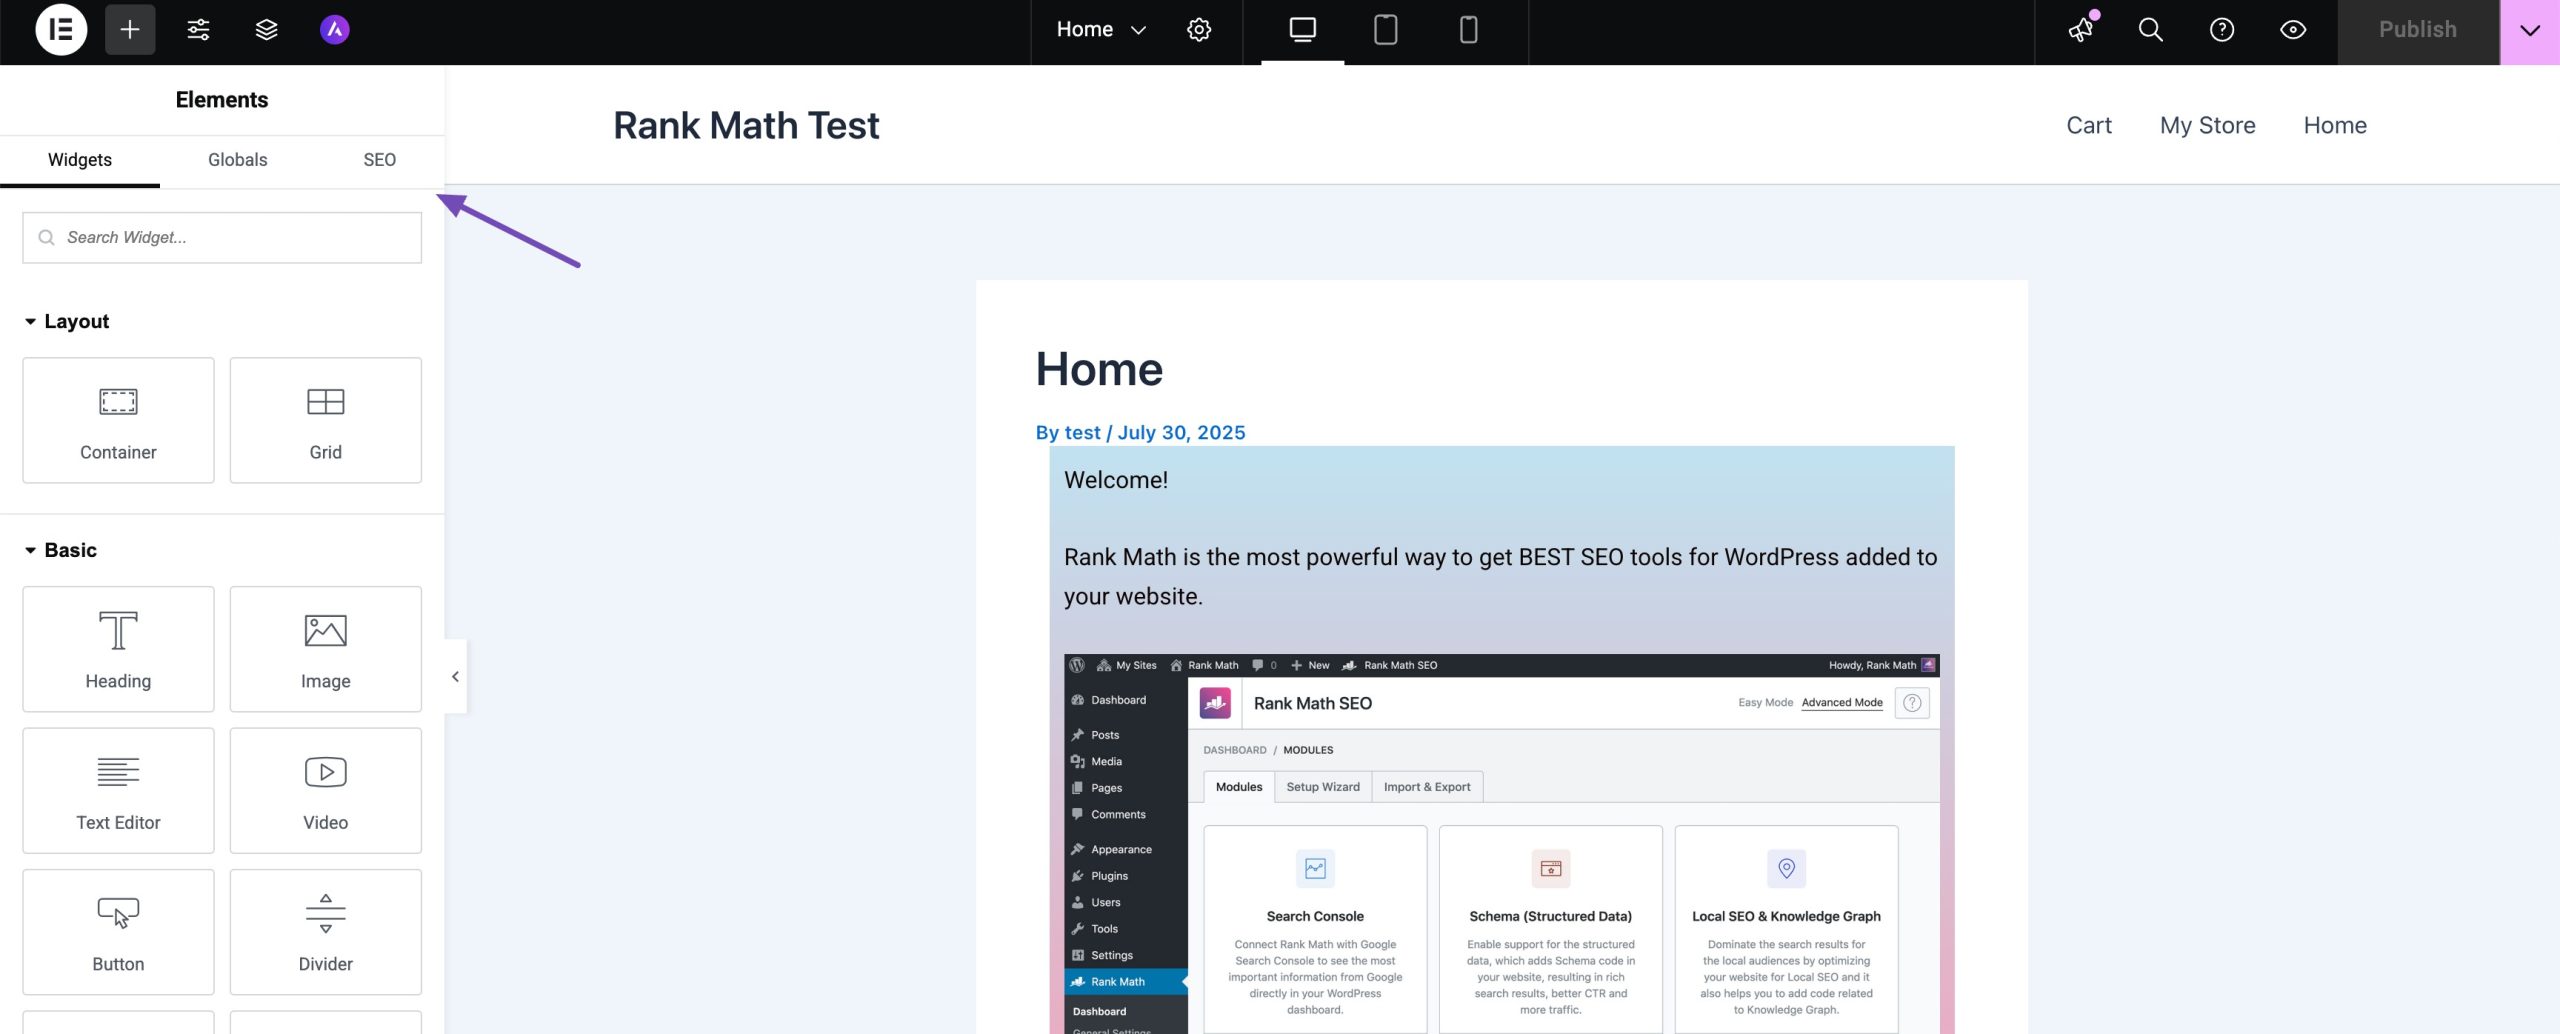This screenshot has height=1034, width=2560.
Task: Click the Elementor logo icon
Action: tap(61, 30)
